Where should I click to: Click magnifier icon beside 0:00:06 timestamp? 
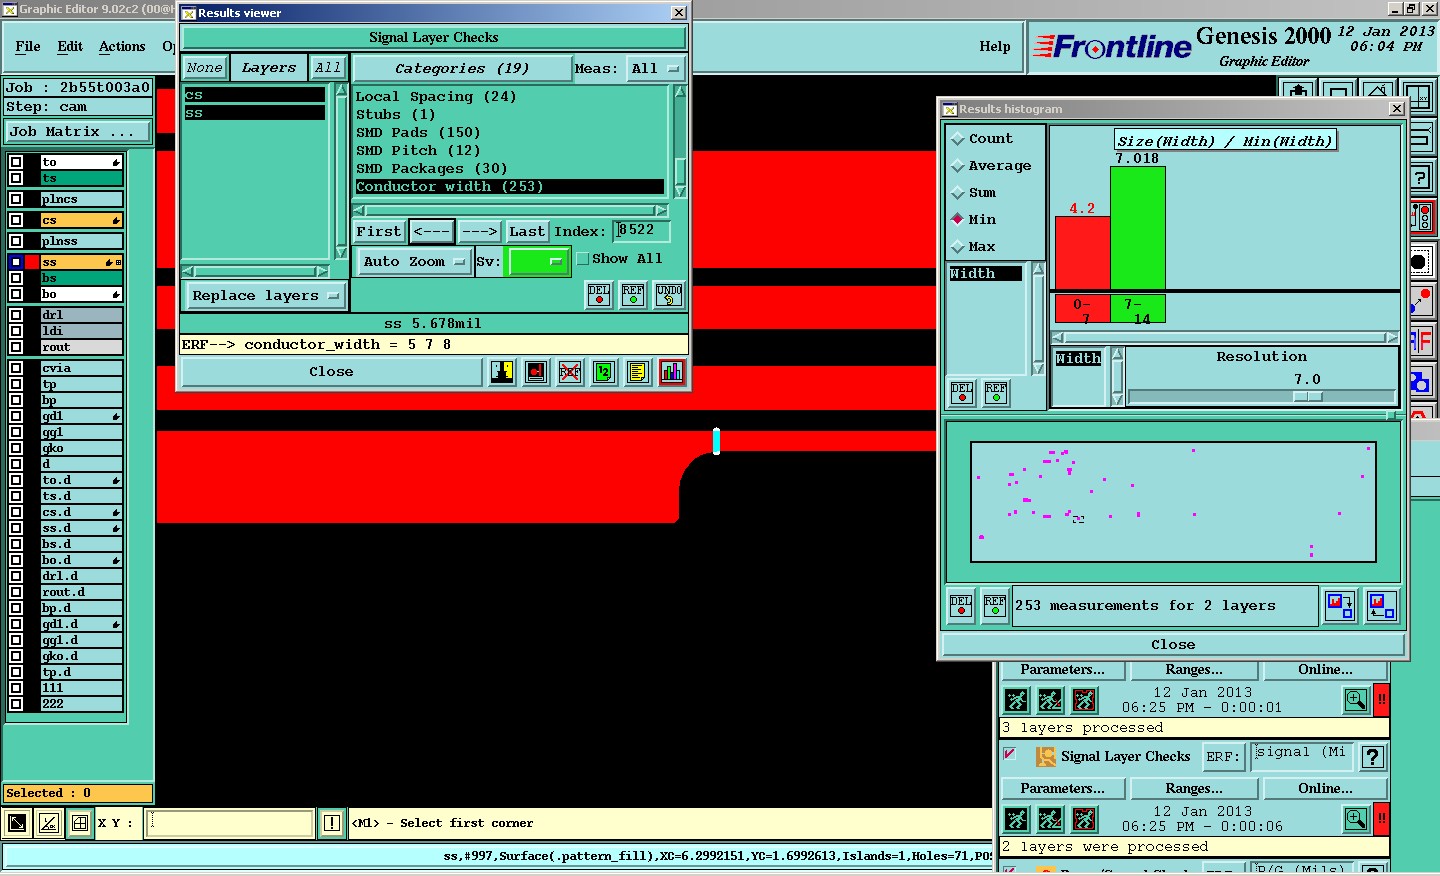1356,820
